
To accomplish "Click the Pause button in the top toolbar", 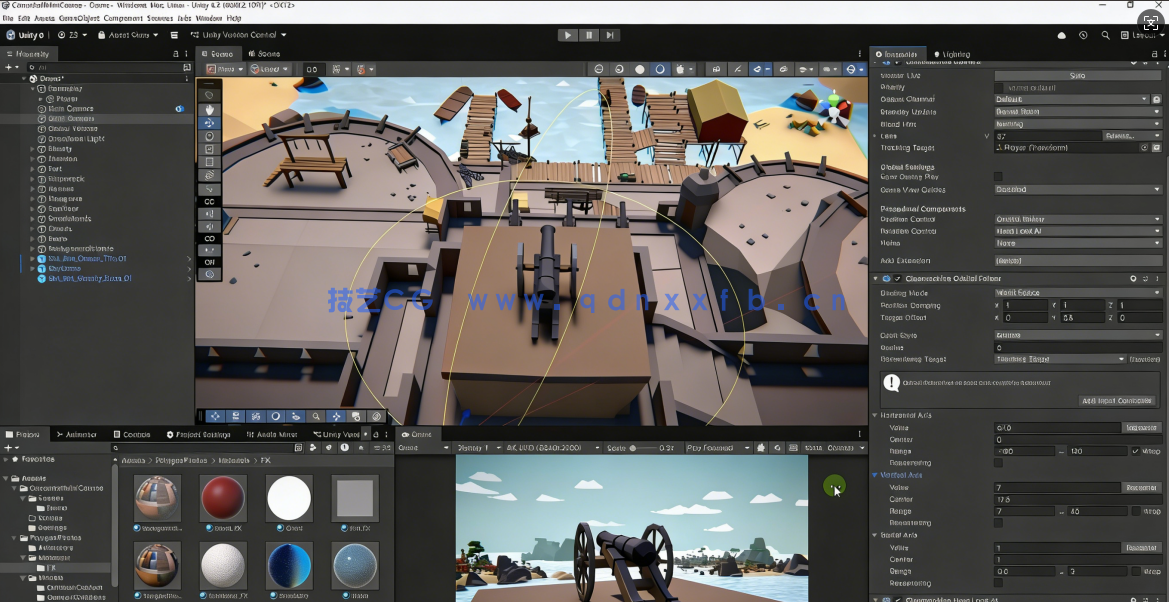I will point(589,35).
